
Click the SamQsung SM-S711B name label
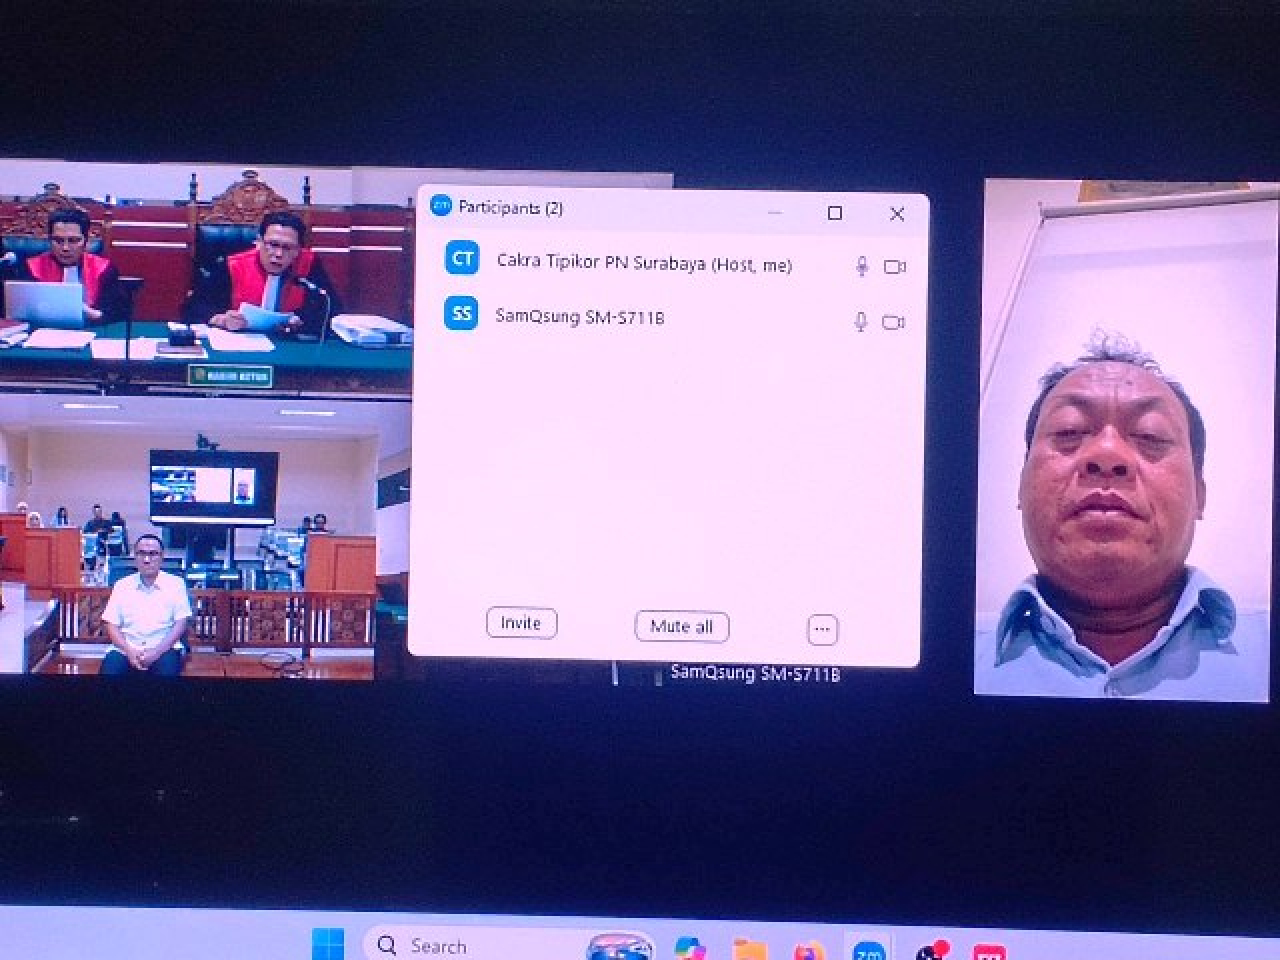click(755, 673)
